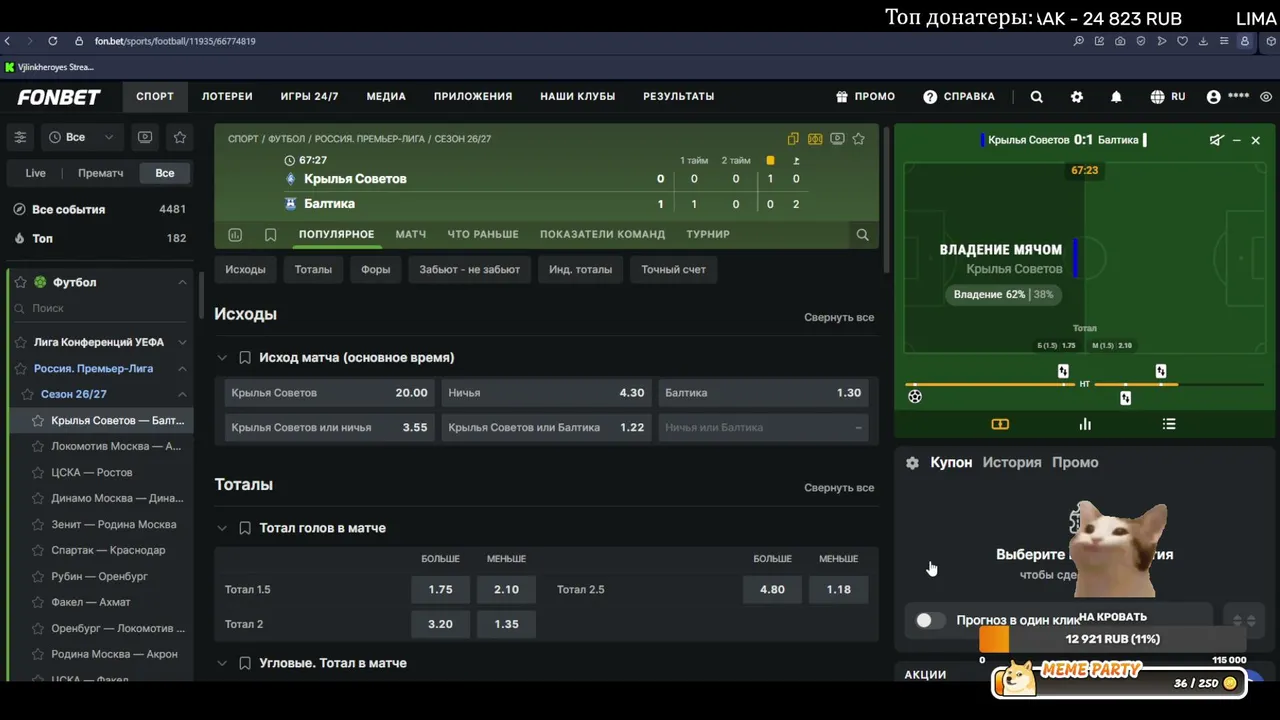Pick Тотал 1.5 Больше at 1.75

pyautogui.click(x=440, y=590)
